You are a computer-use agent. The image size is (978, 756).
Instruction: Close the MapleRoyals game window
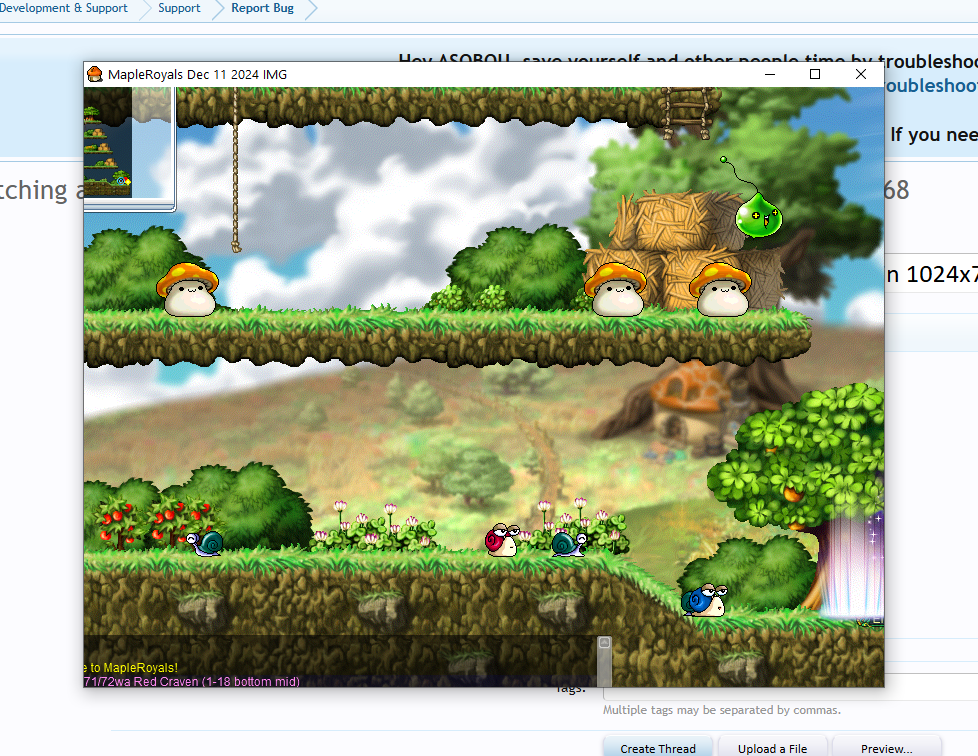[x=861, y=74]
